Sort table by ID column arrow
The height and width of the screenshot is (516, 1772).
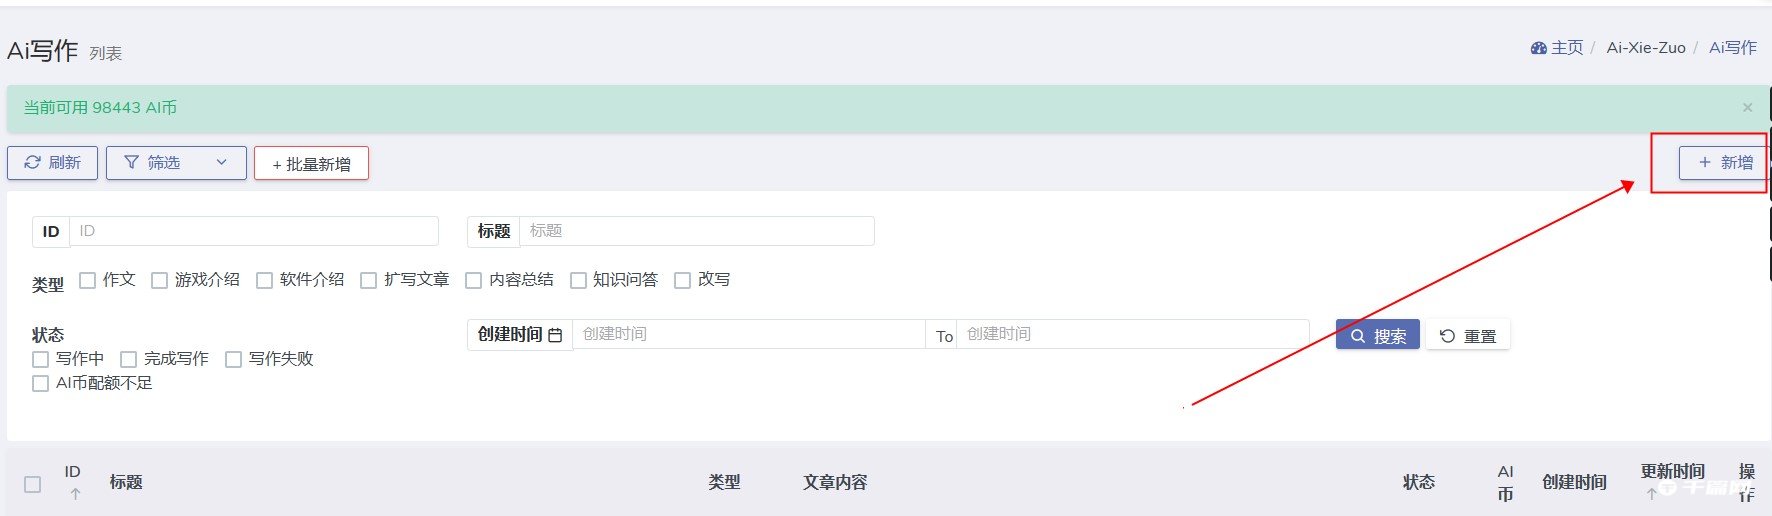pyautogui.click(x=75, y=494)
